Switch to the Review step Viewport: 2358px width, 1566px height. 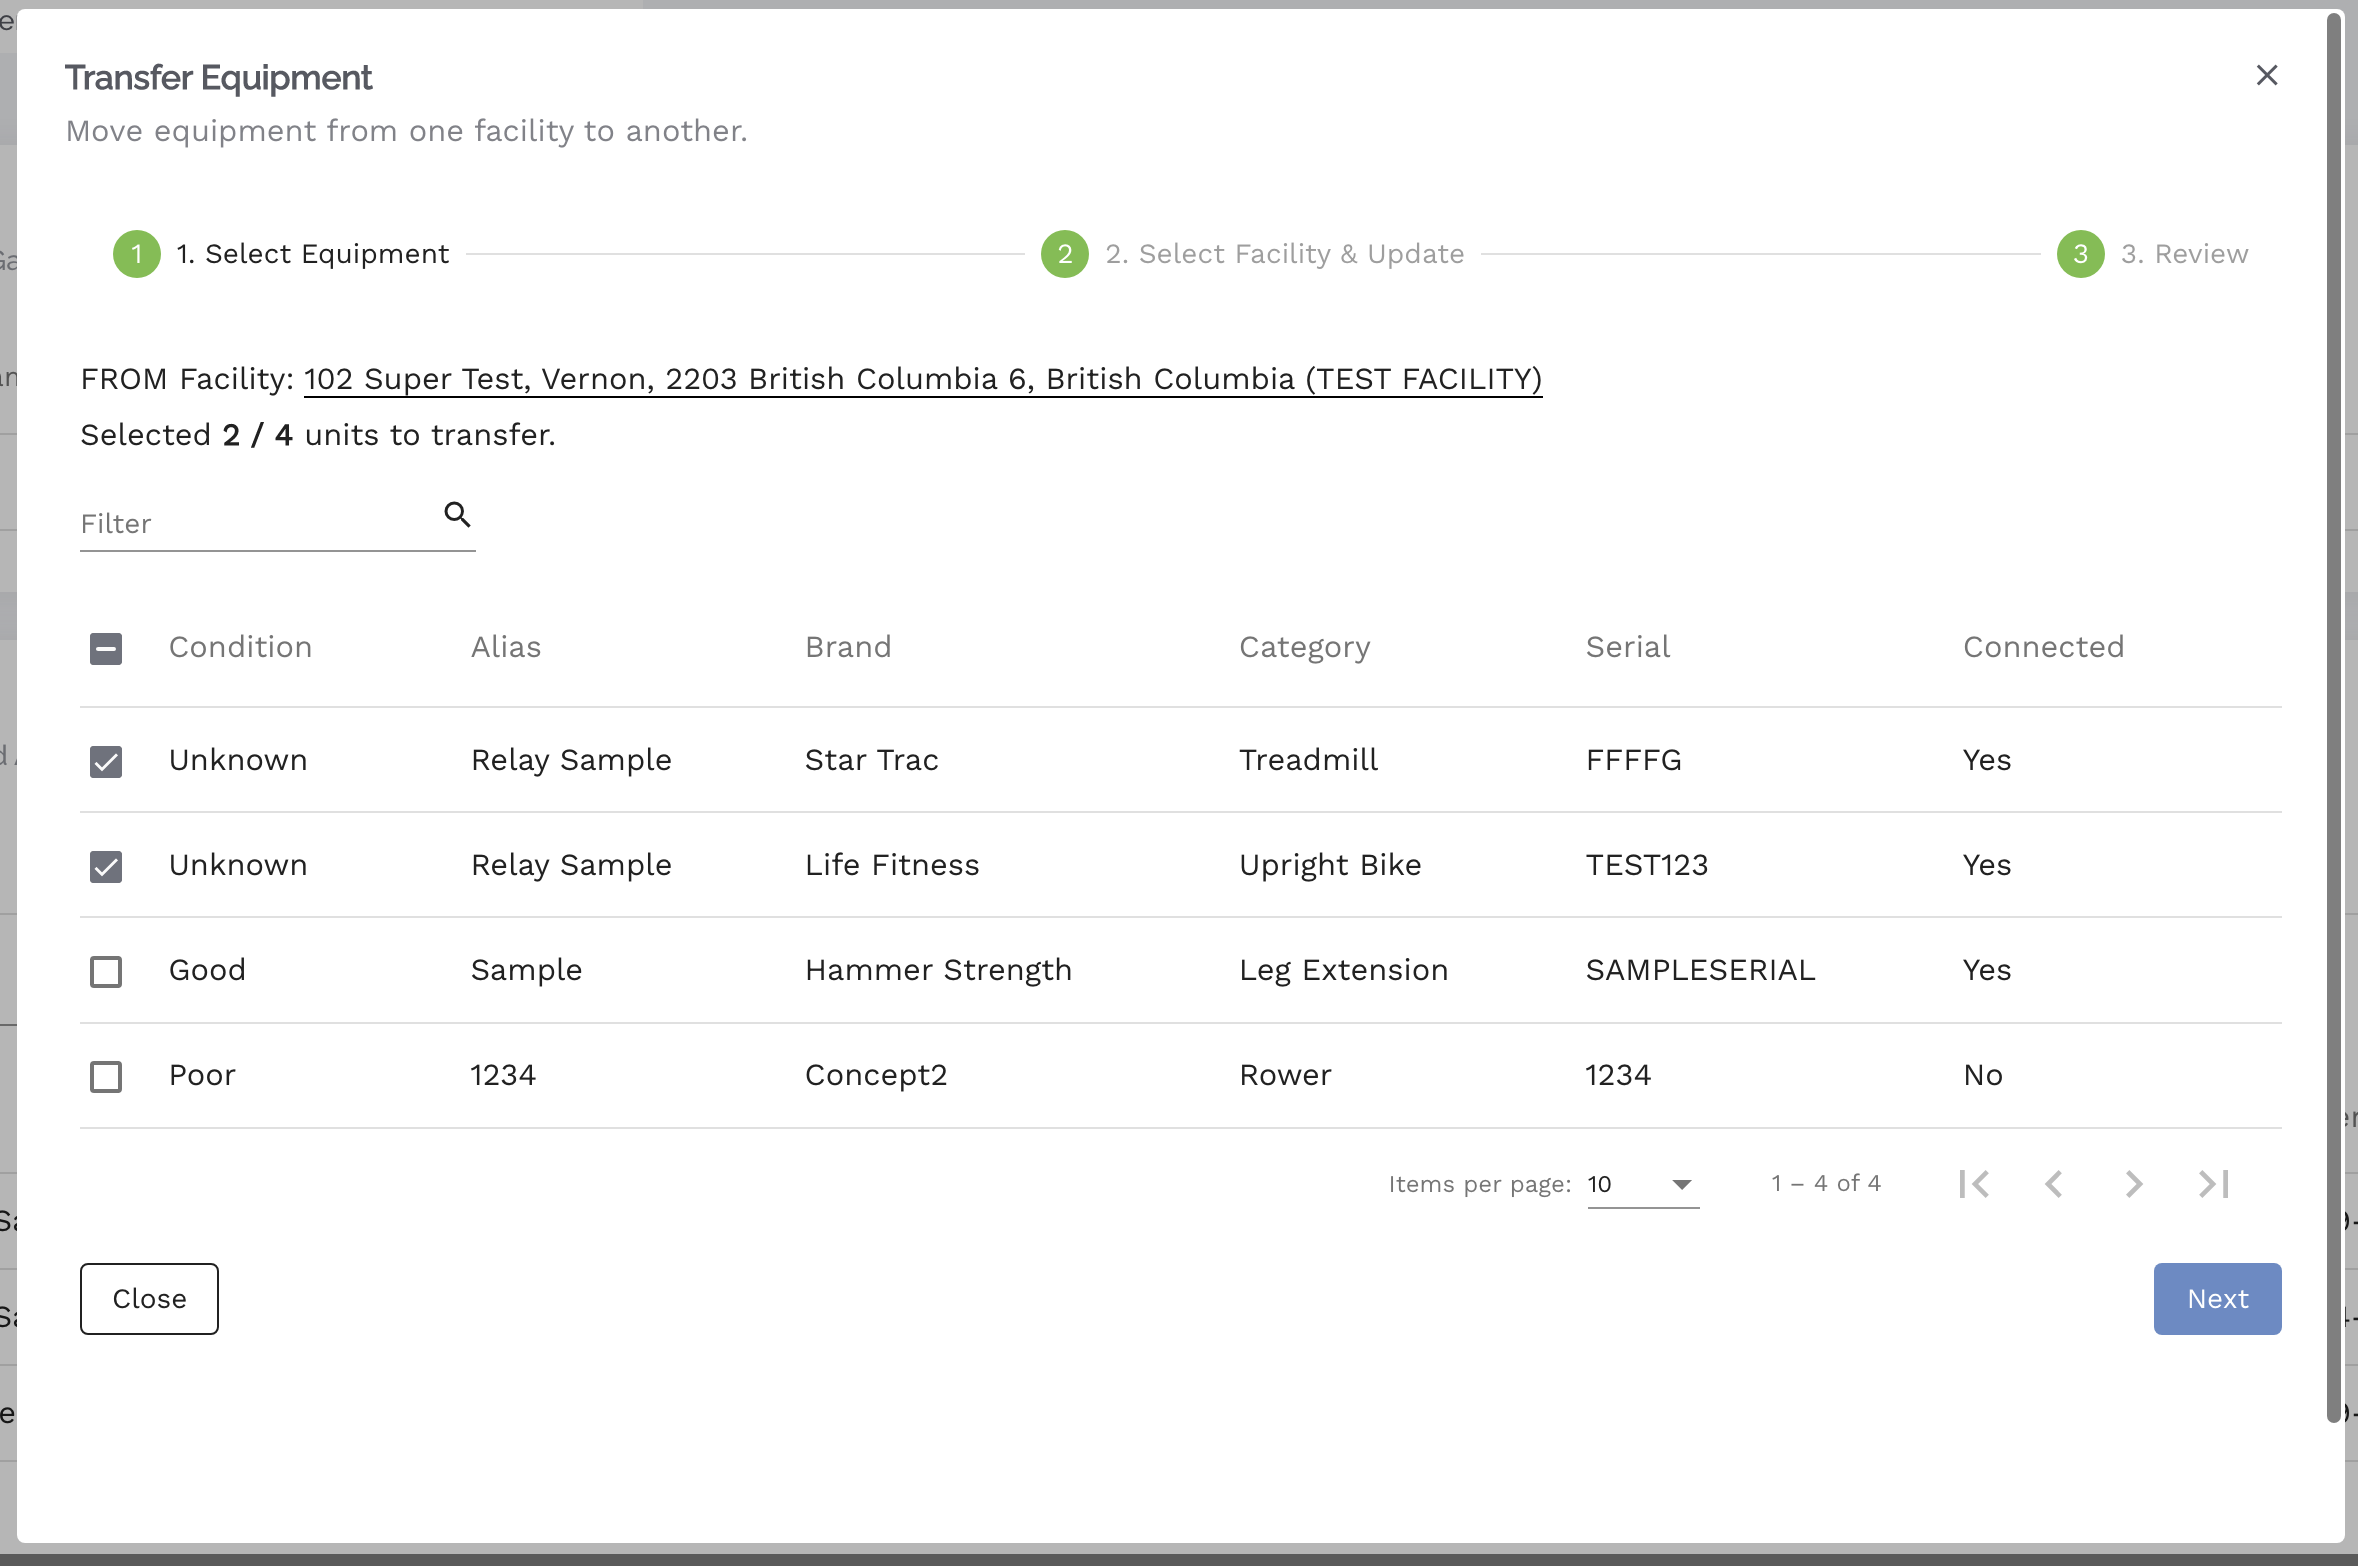click(2184, 254)
